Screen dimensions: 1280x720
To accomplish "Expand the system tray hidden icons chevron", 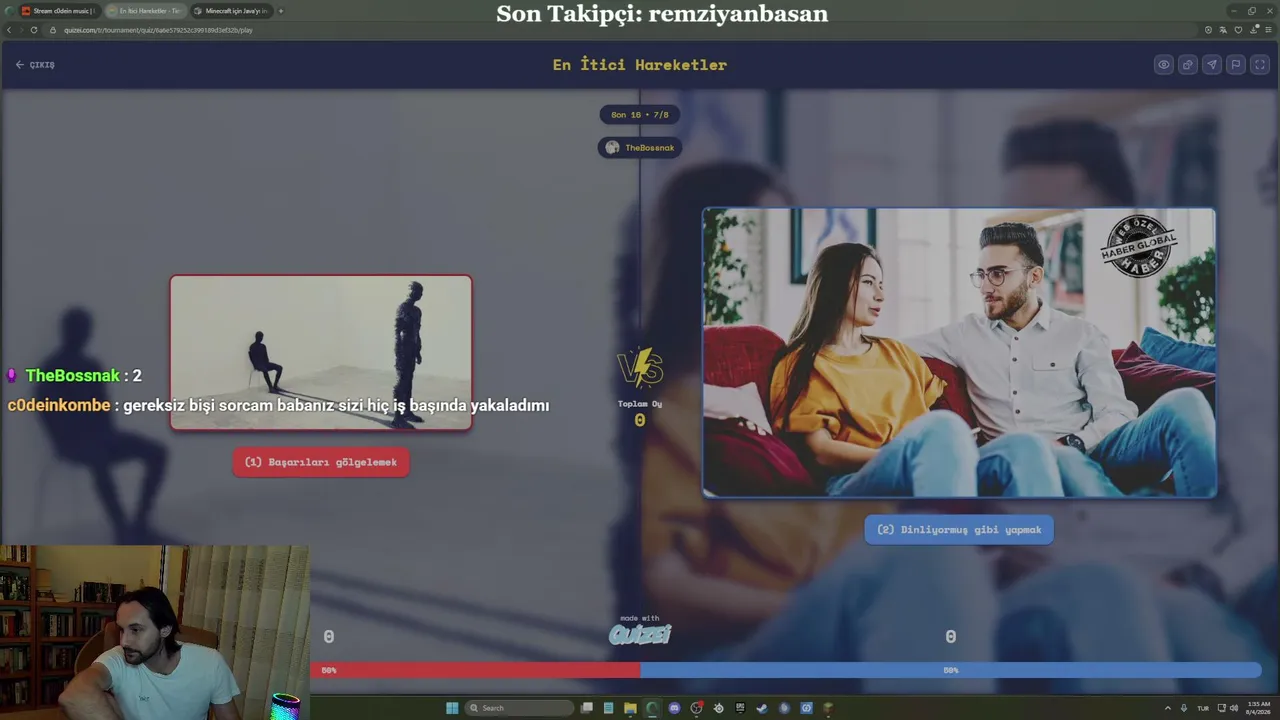I will (1167, 708).
